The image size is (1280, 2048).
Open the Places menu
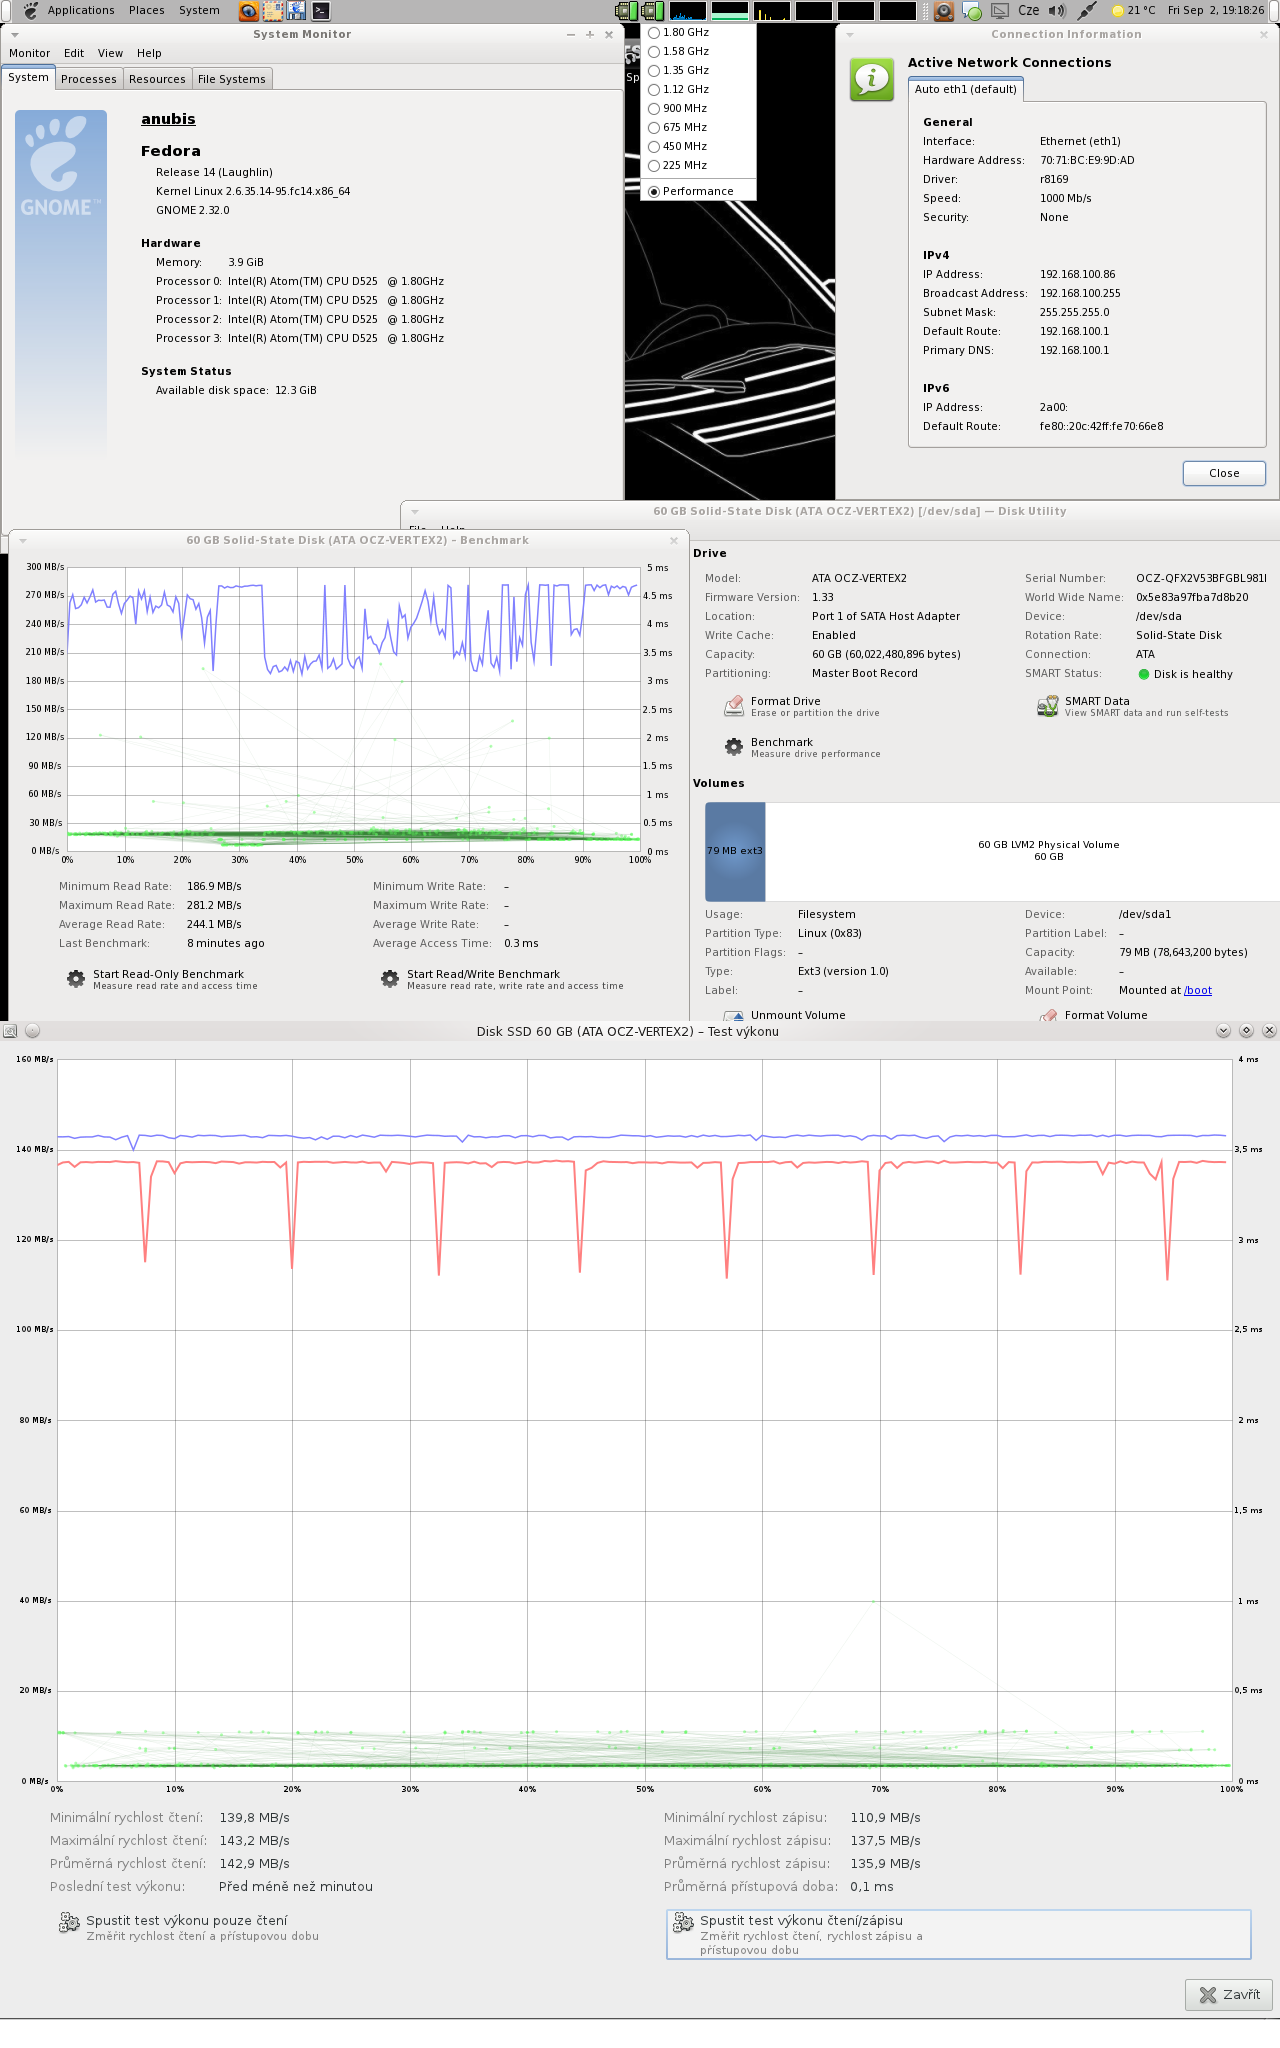[146, 11]
